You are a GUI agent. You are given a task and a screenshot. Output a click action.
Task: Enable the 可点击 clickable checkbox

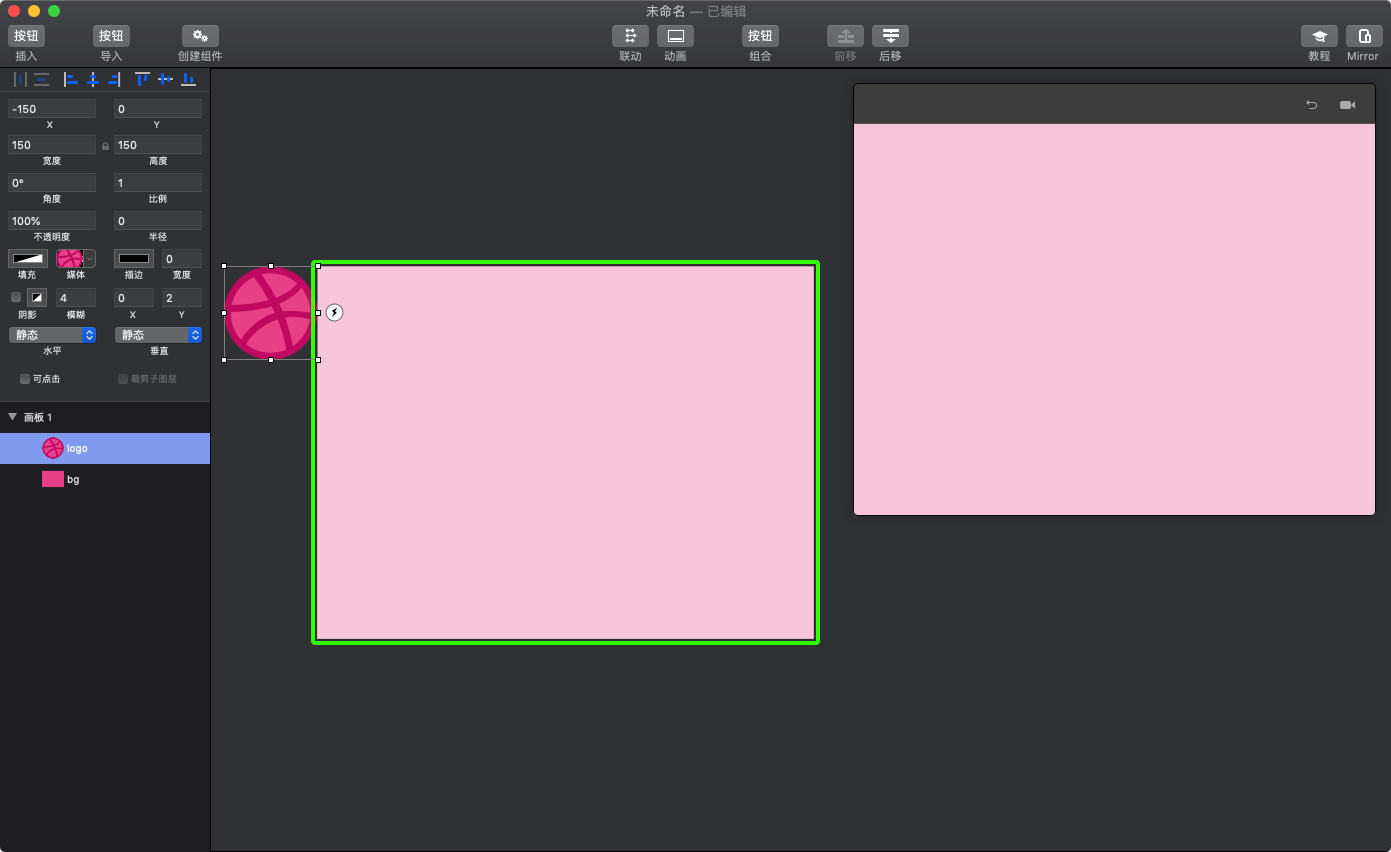tap(25, 379)
